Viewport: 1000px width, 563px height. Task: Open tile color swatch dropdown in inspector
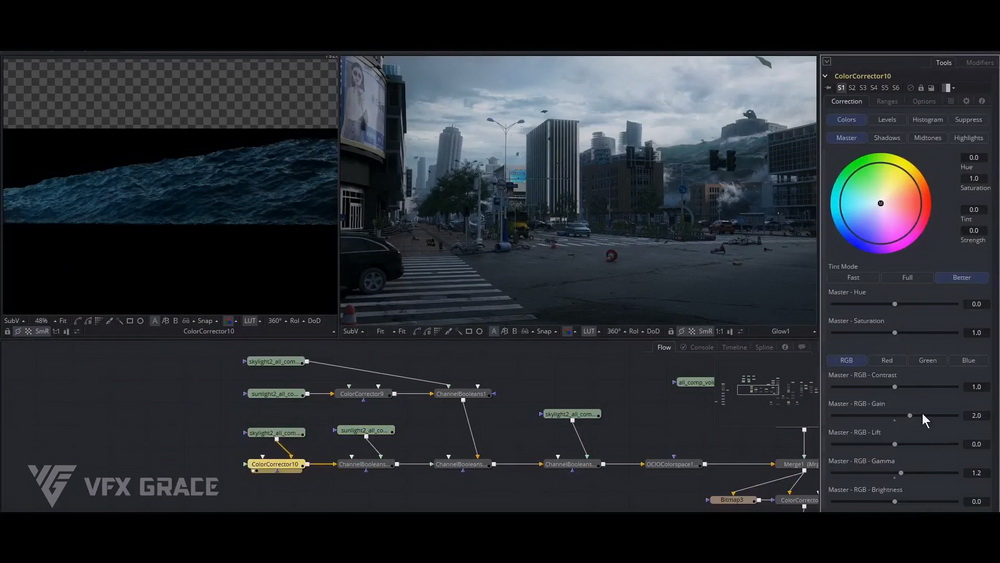point(949,88)
